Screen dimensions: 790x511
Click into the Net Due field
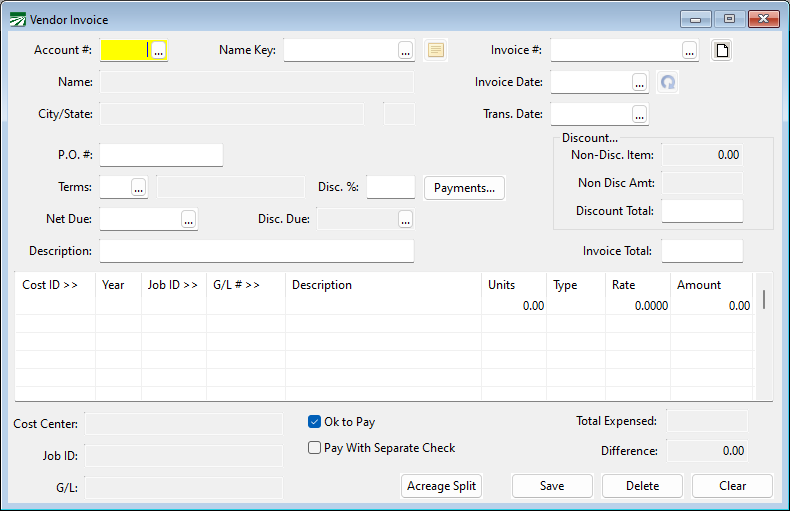click(x=141, y=219)
